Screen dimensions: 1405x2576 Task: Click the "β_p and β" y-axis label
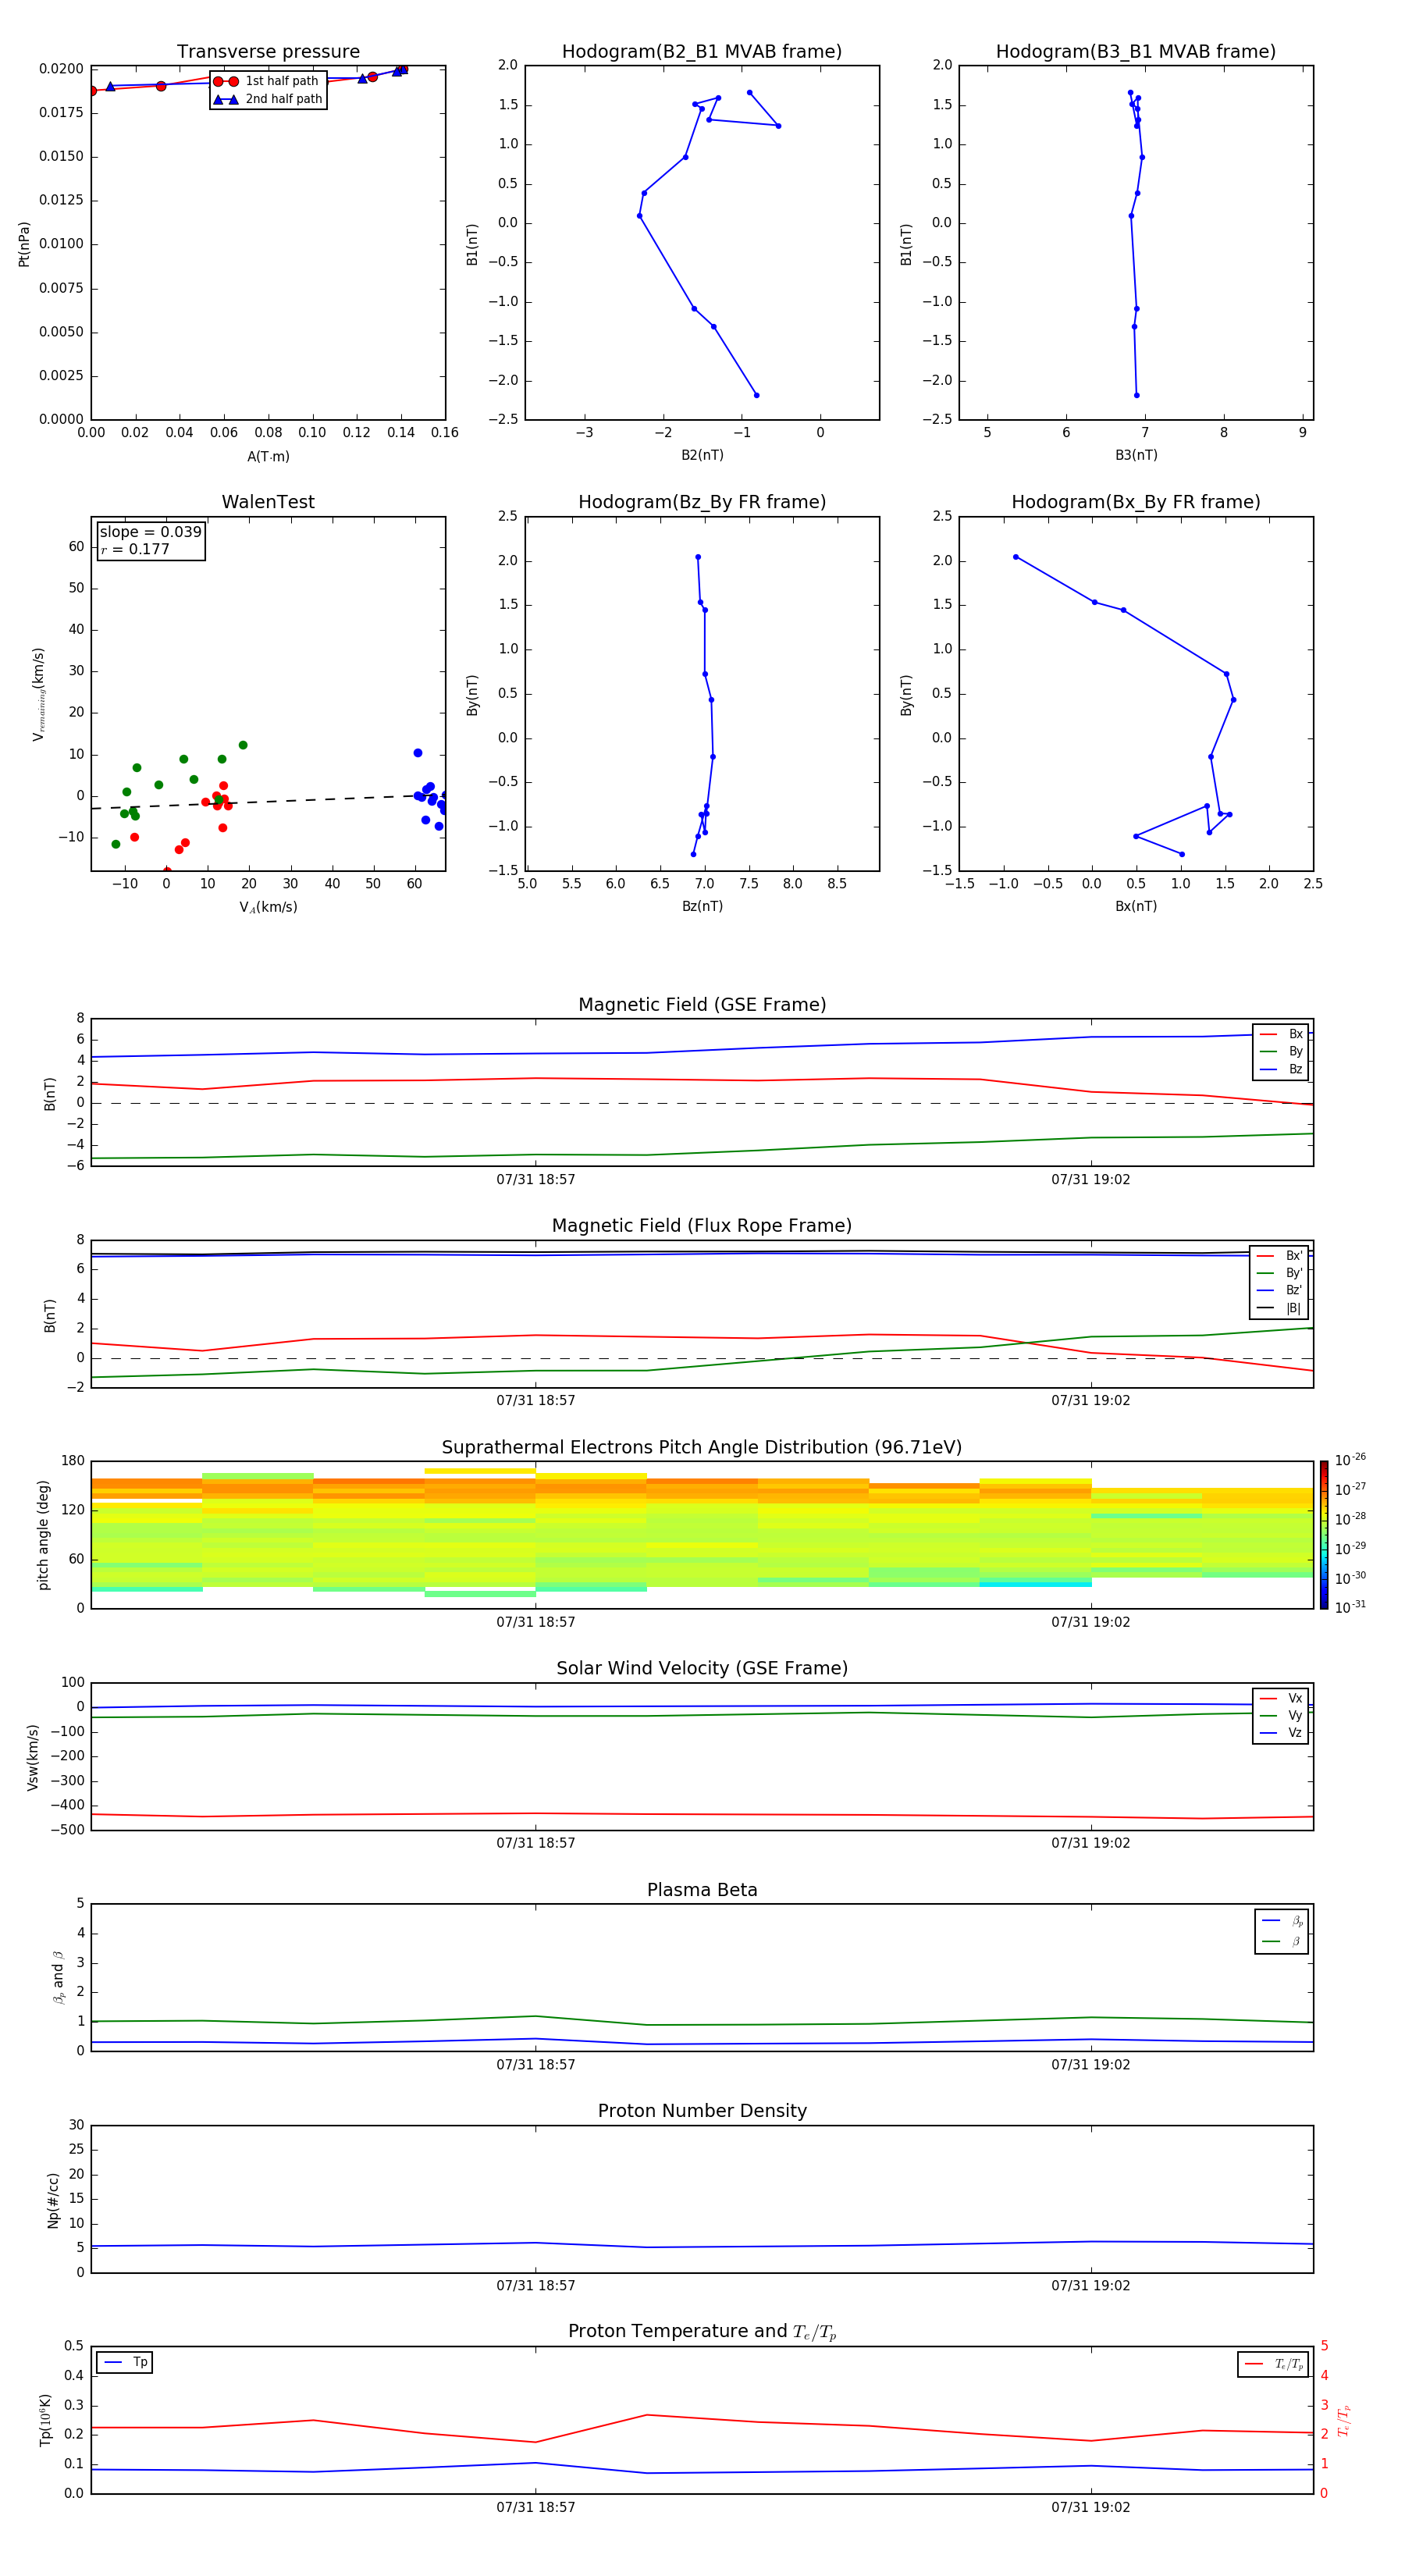58,1977
